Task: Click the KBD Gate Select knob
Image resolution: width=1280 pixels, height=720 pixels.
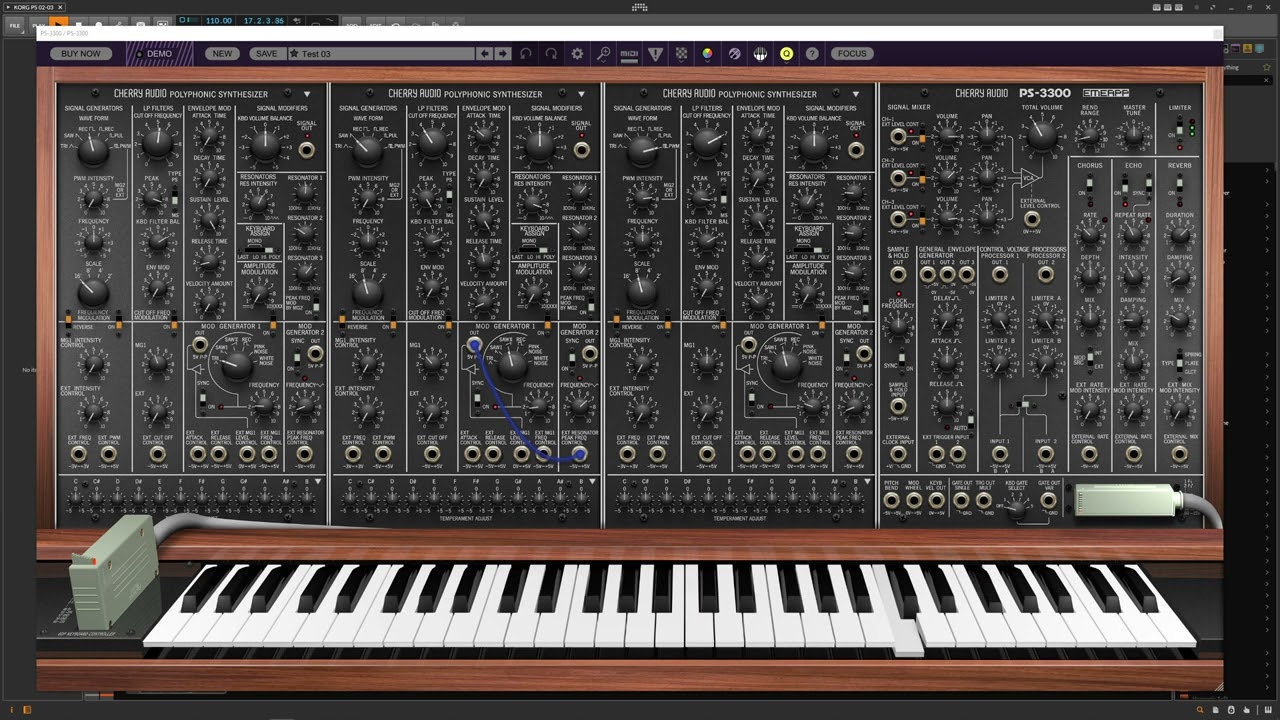Action: [1016, 509]
